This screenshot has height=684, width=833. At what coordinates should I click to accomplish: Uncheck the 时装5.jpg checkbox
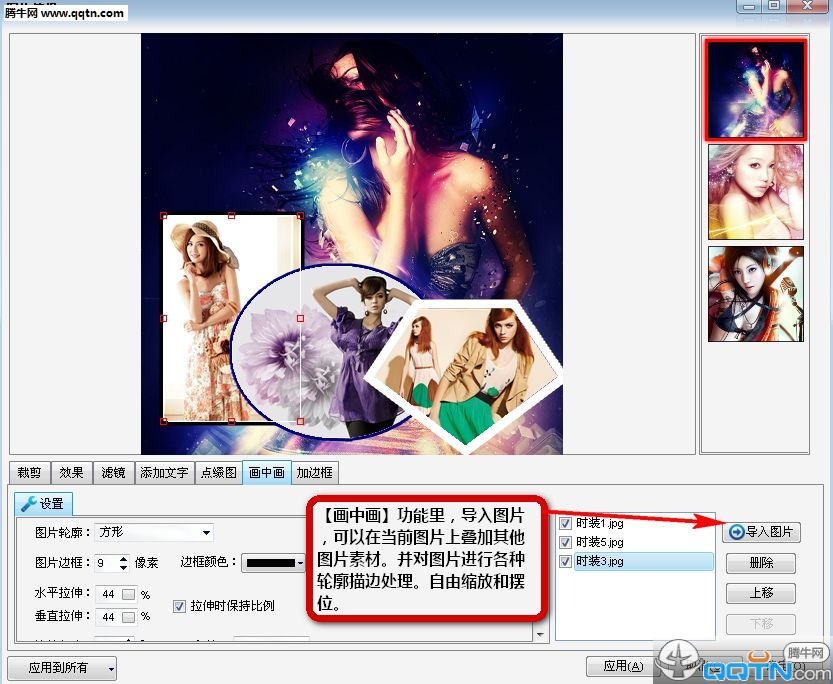point(565,542)
